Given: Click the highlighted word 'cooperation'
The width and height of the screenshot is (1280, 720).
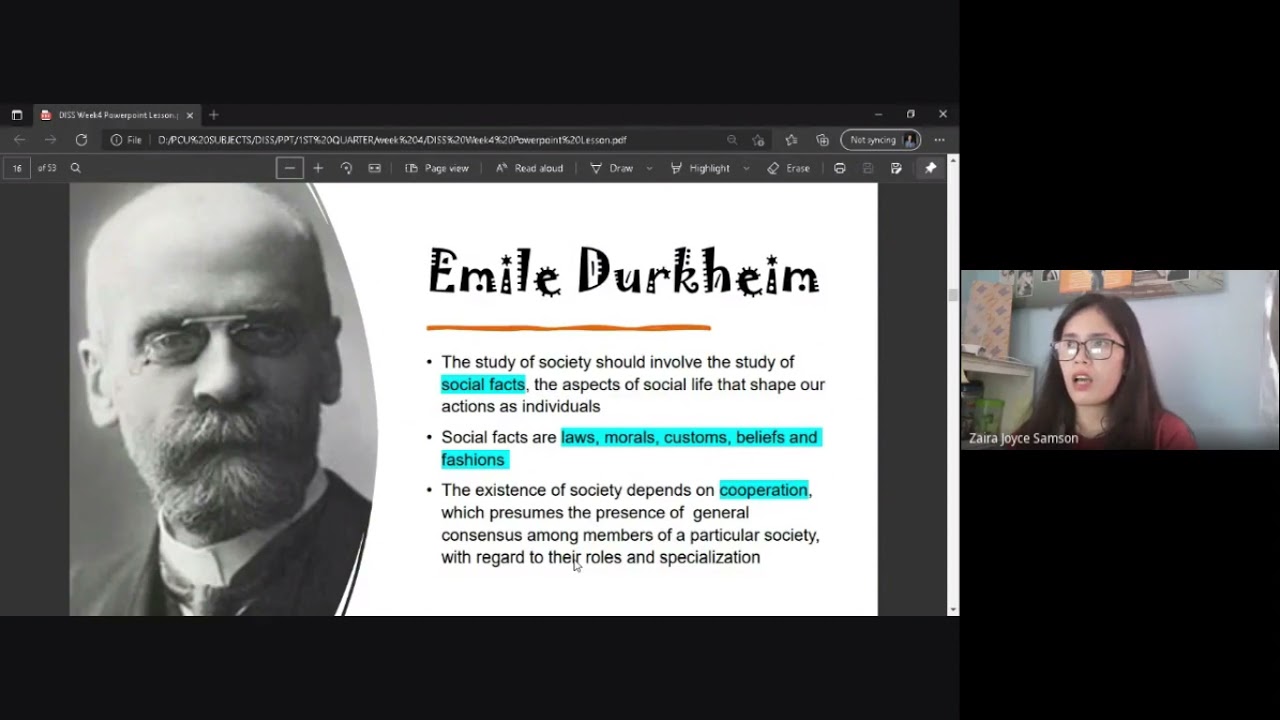Looking at the screenshot, I should (x=764, y=490).
